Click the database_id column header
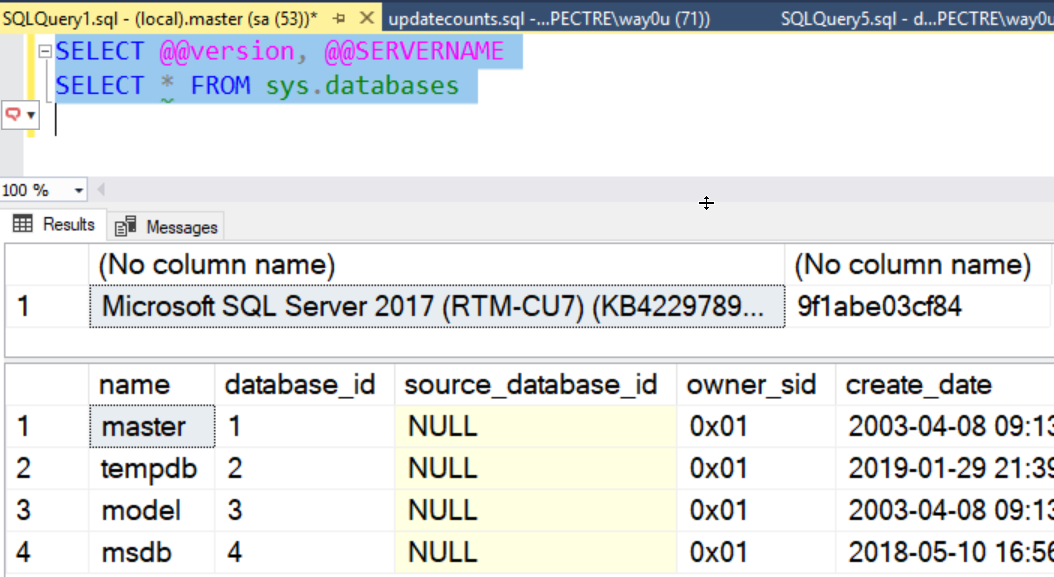 pos(300,385)
